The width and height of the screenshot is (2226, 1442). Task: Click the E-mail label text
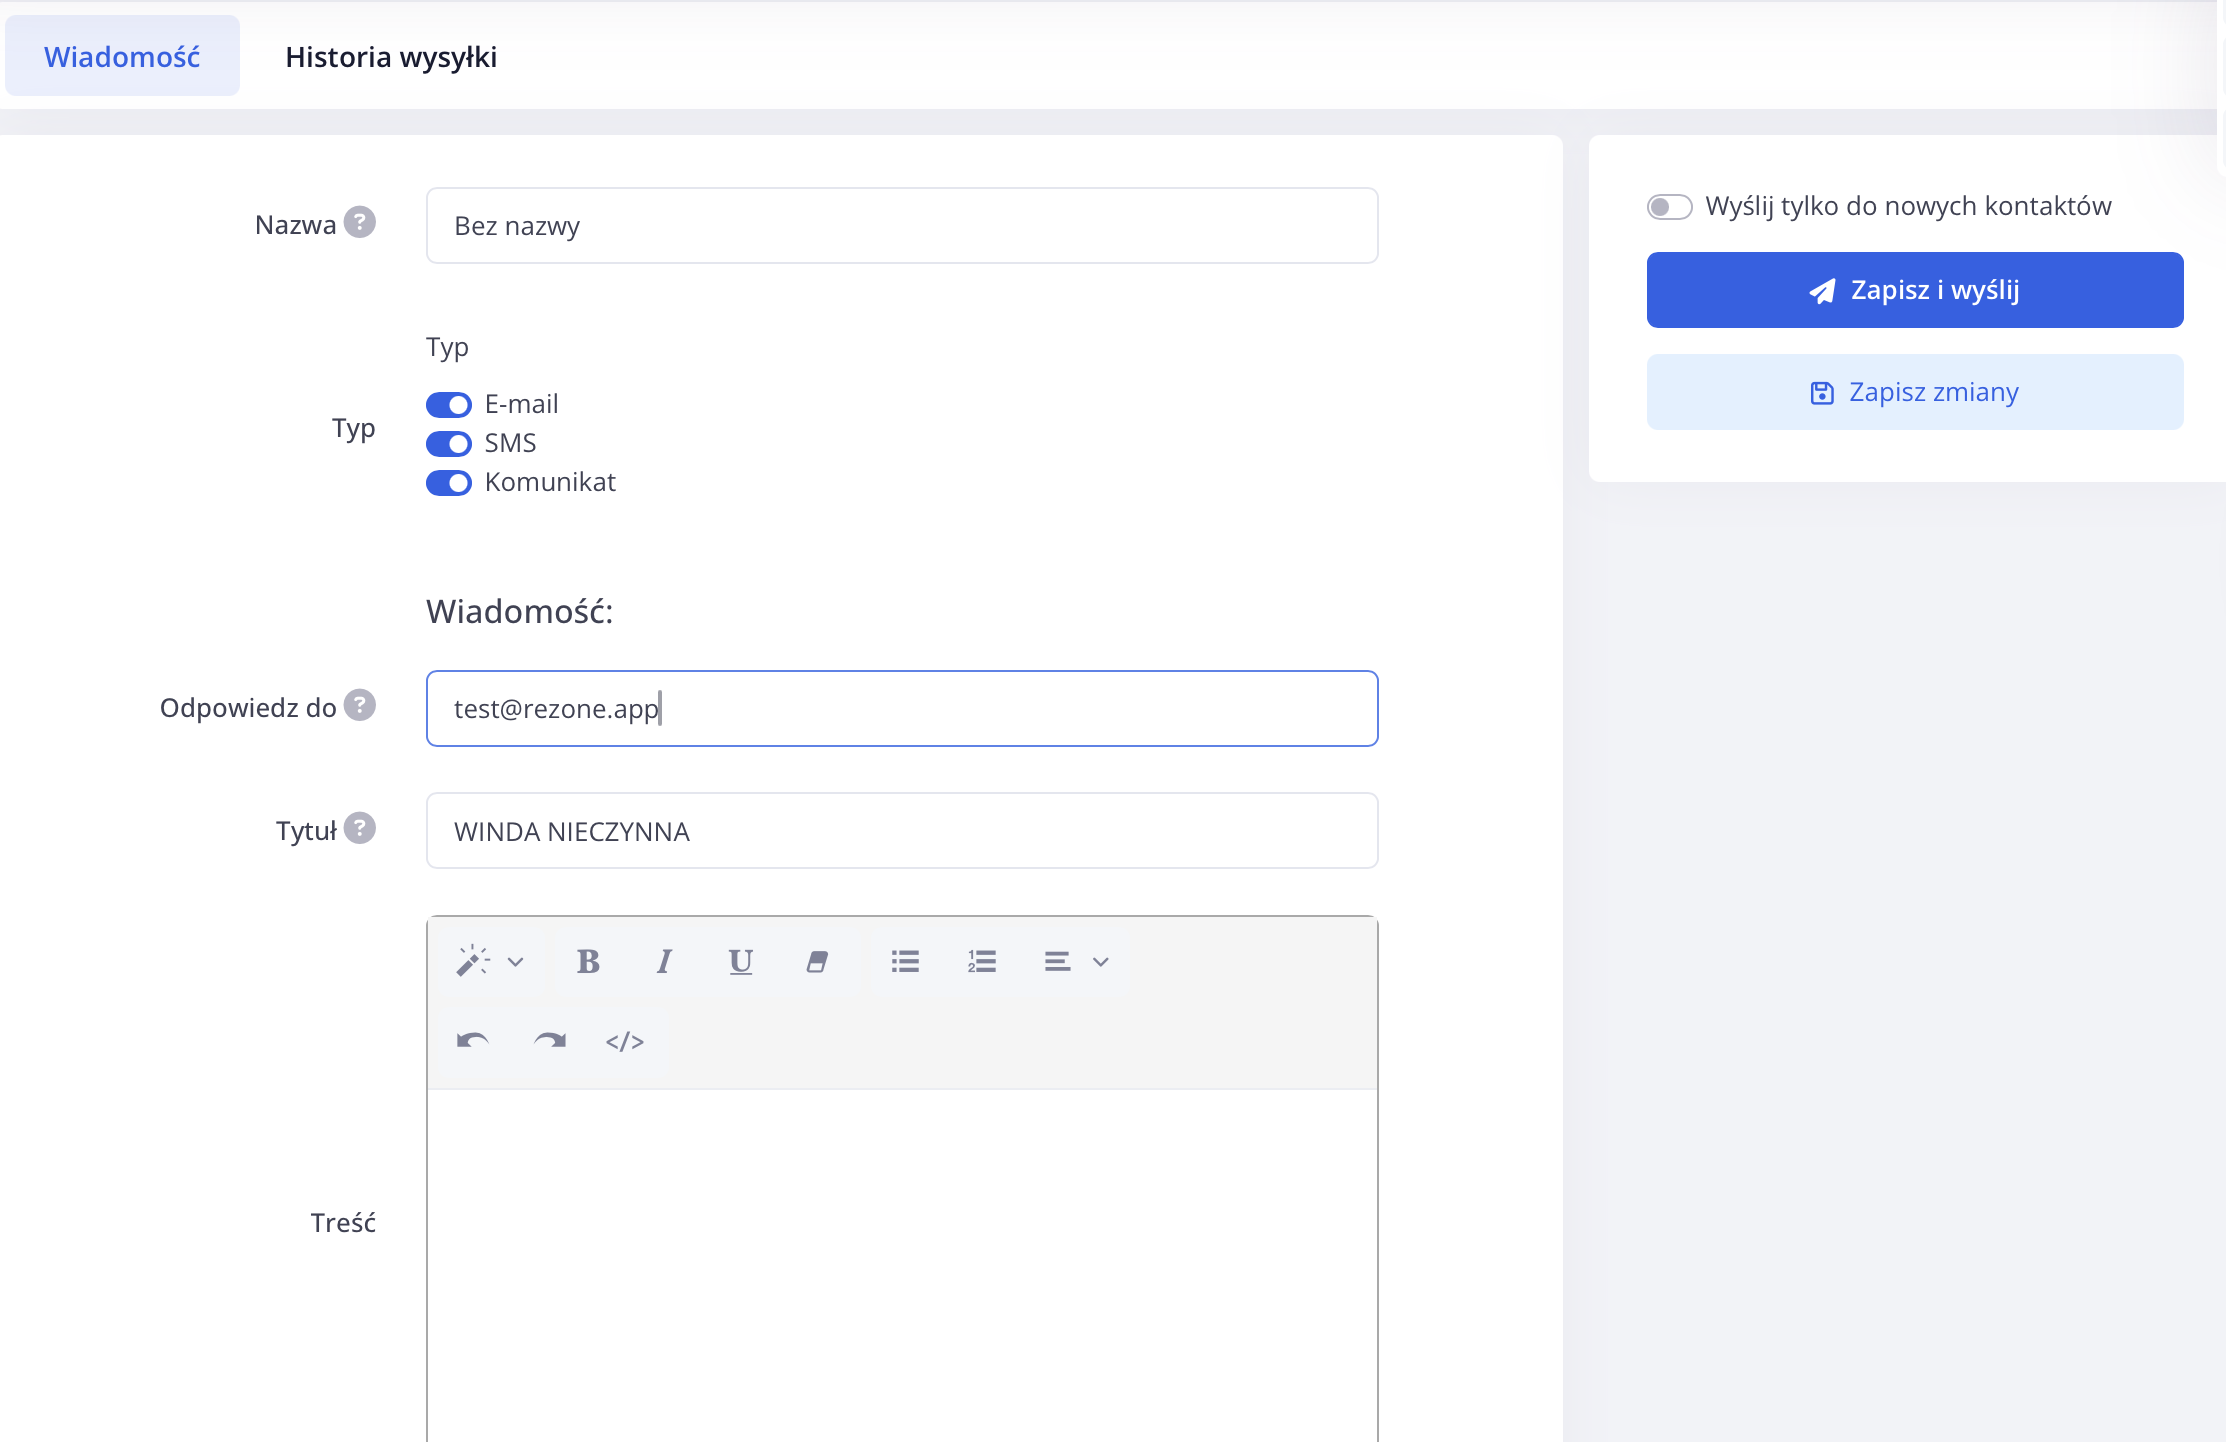click(x=521, y=404)
